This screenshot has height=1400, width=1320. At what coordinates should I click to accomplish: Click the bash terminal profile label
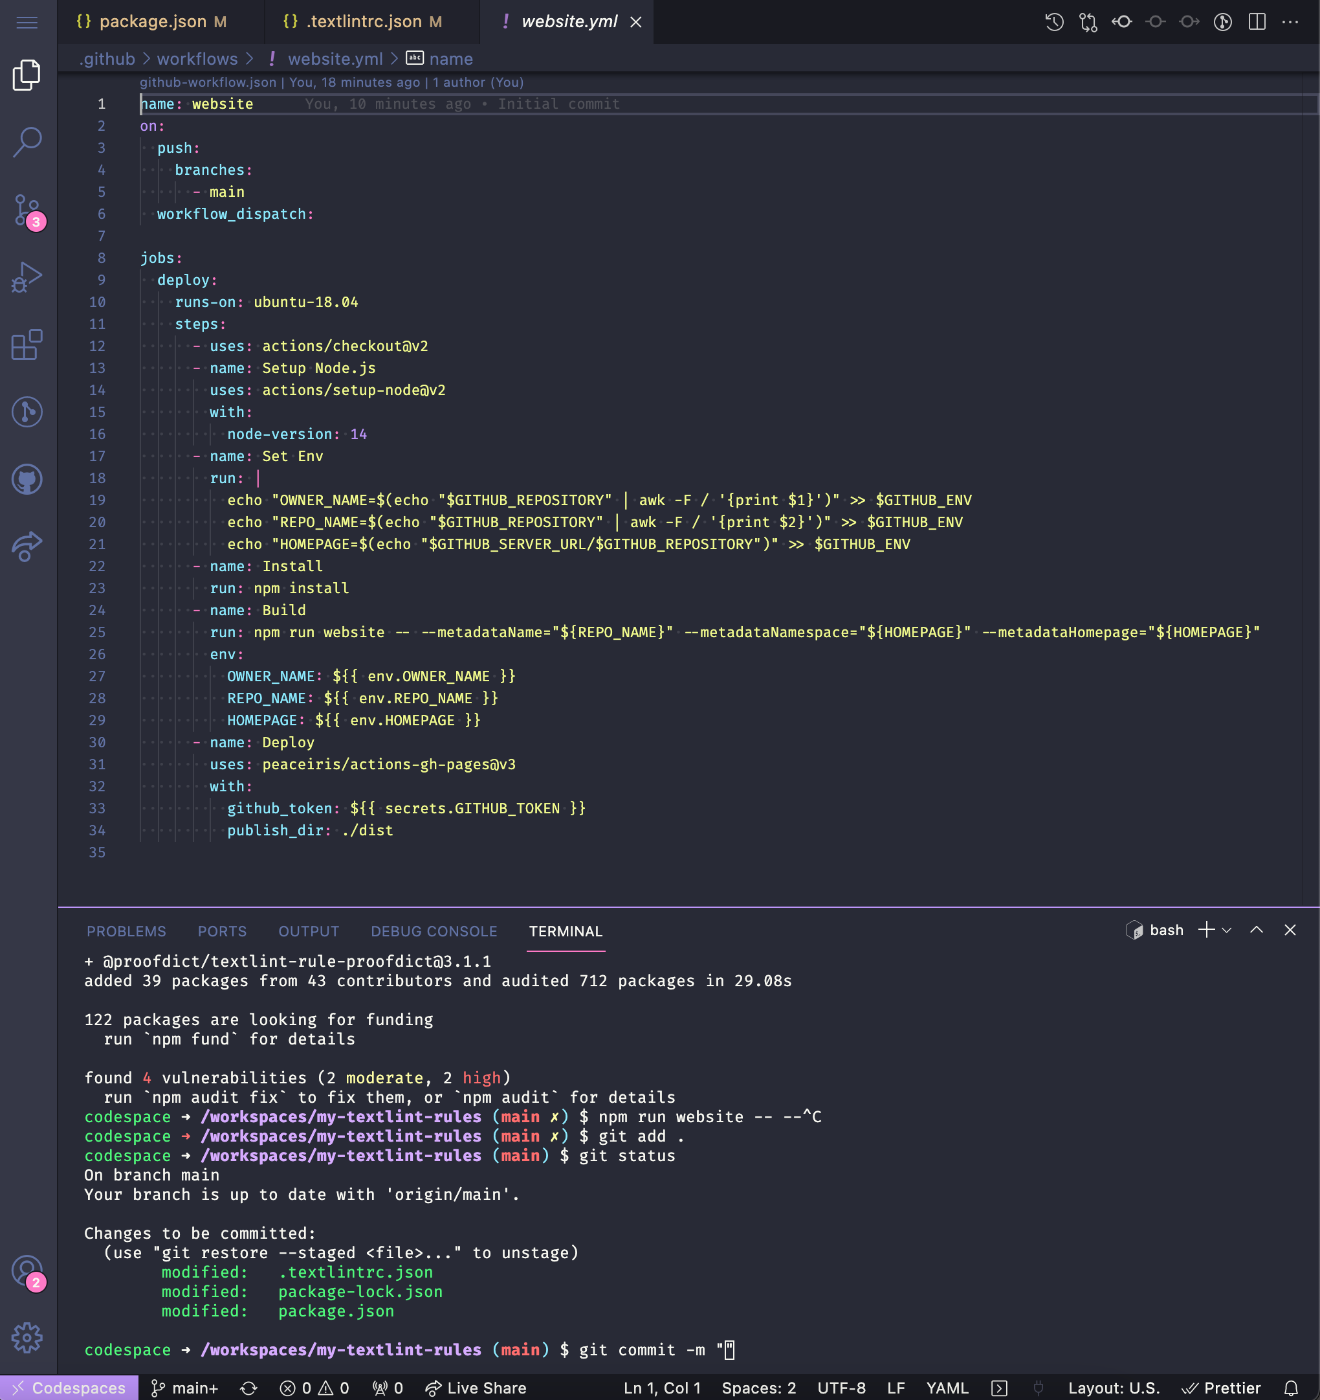1156,930
